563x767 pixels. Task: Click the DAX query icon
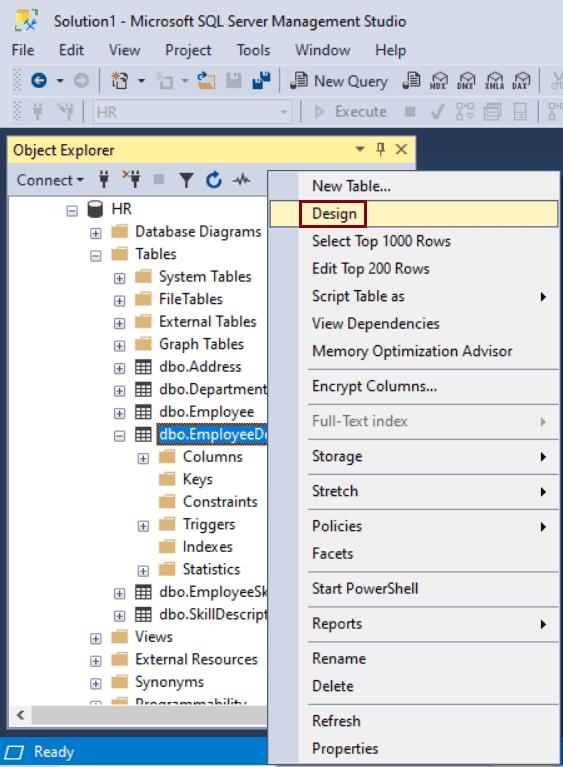521,81
